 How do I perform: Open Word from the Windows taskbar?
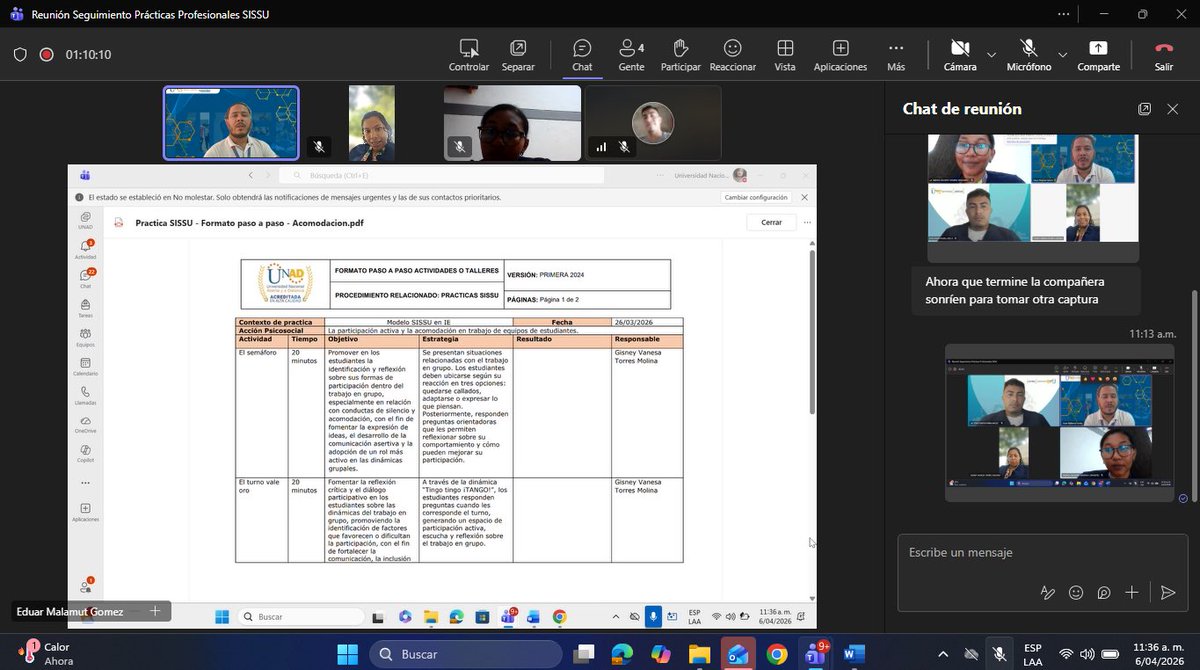click(x=854, y=655)
